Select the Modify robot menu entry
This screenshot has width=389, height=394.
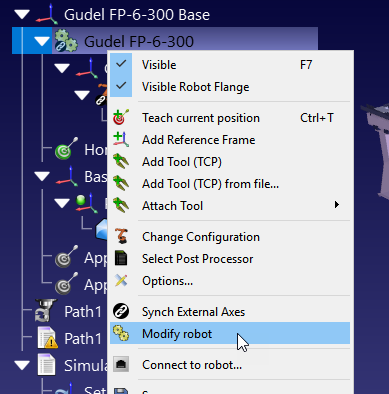(230, 333)
